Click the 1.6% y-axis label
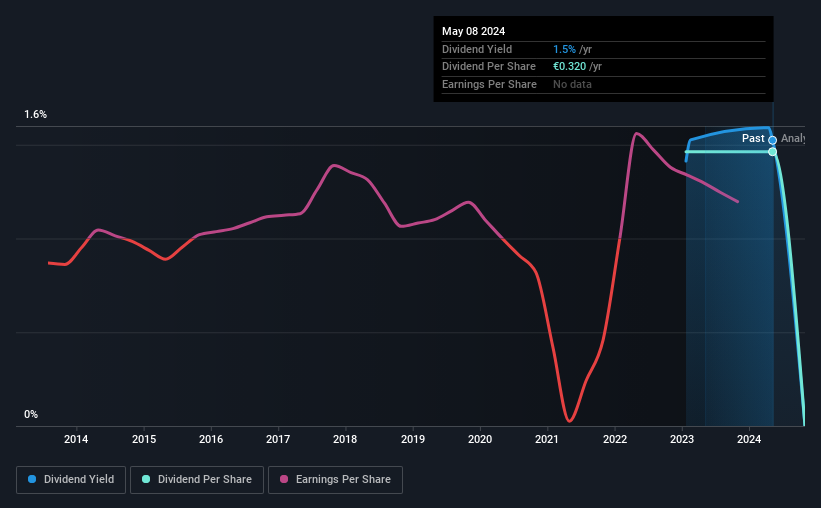Screen dimensions: 821x508 tap(36, 115)
